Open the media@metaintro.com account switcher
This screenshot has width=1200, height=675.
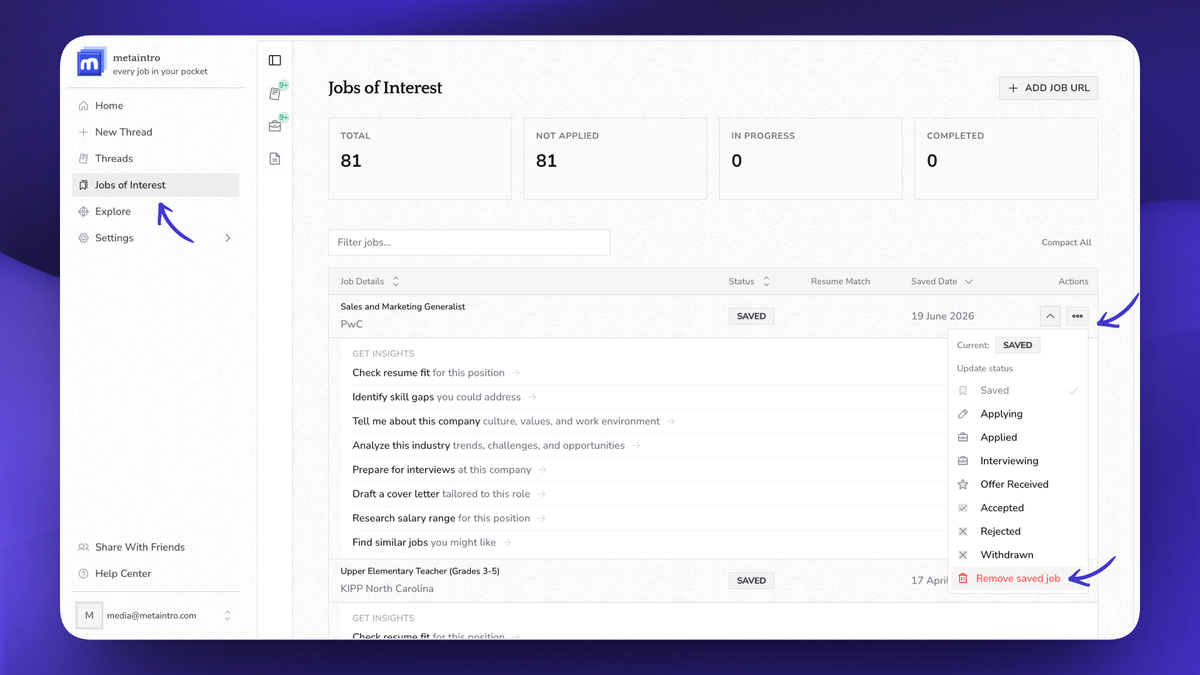pyautogui.click(x=155, y=615)
